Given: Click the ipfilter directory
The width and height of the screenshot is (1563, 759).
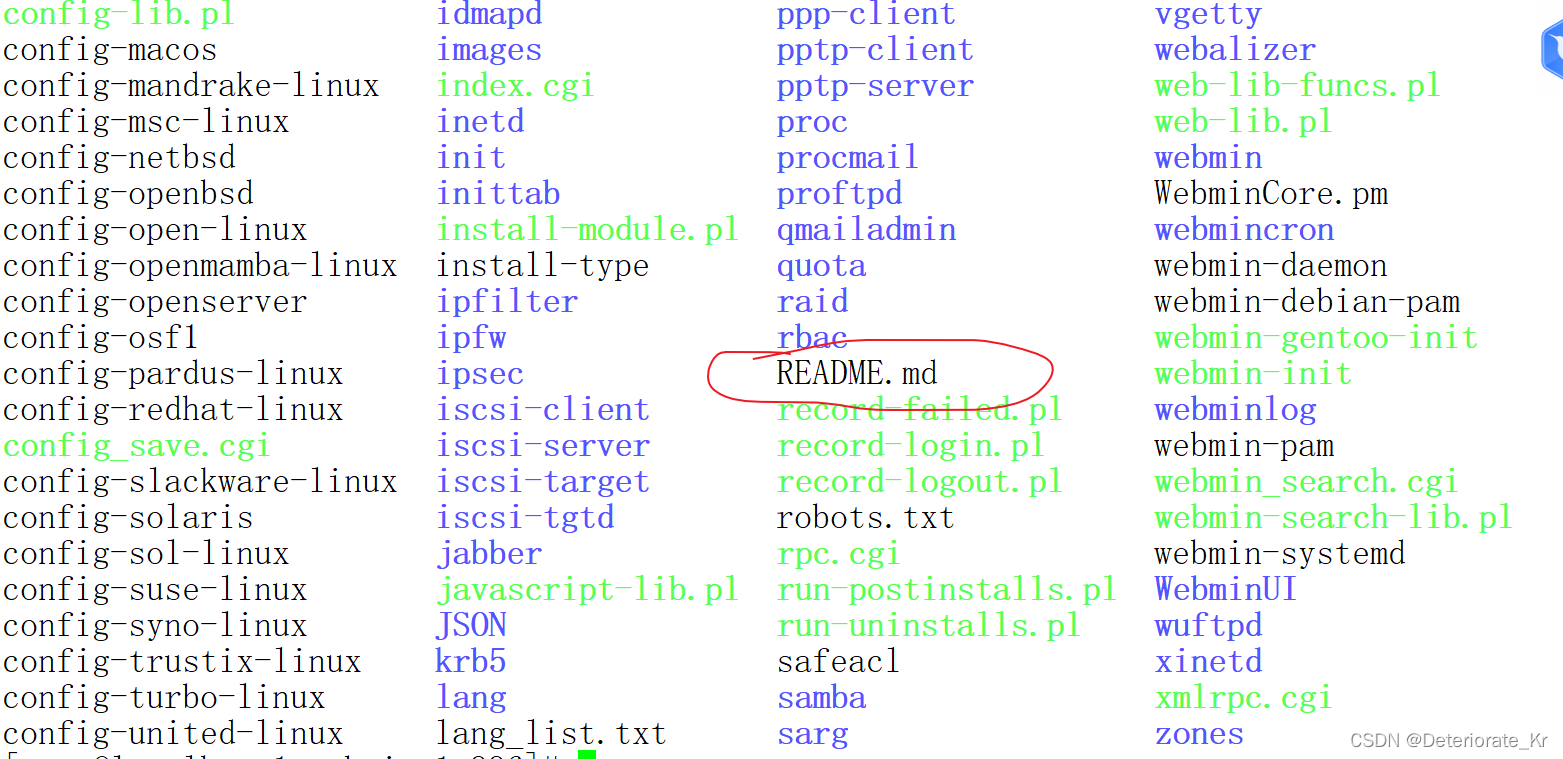Looking at the screenshot, I should (x=507, y=302).
